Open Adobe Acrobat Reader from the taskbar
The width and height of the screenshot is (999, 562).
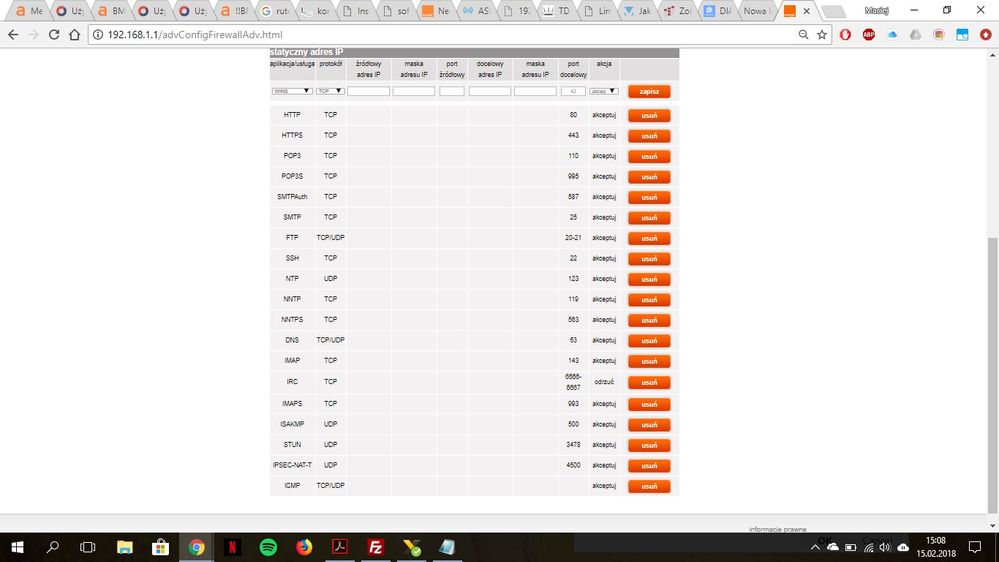[340, 547]
